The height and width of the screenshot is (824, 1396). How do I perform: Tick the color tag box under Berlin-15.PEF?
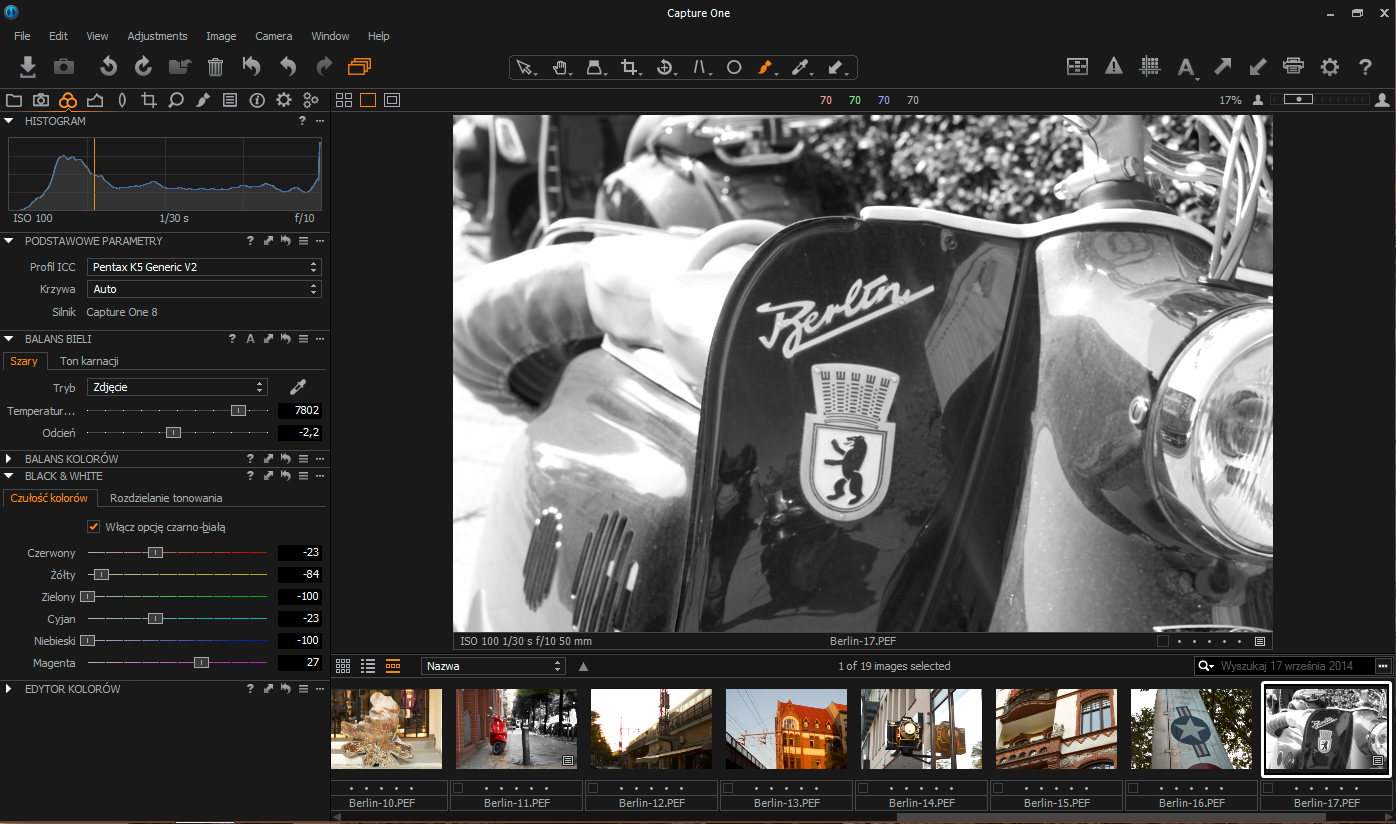(997, 788)
